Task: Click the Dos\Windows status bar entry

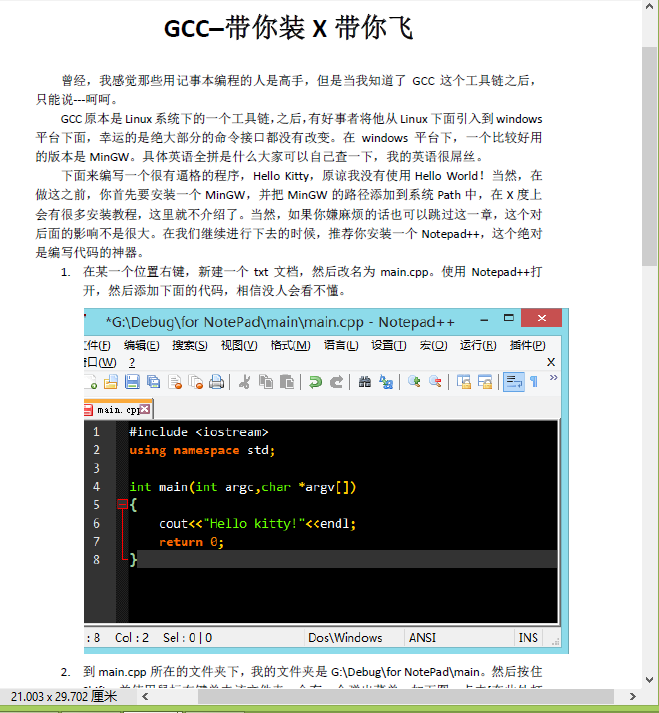Action: [345, 638]
